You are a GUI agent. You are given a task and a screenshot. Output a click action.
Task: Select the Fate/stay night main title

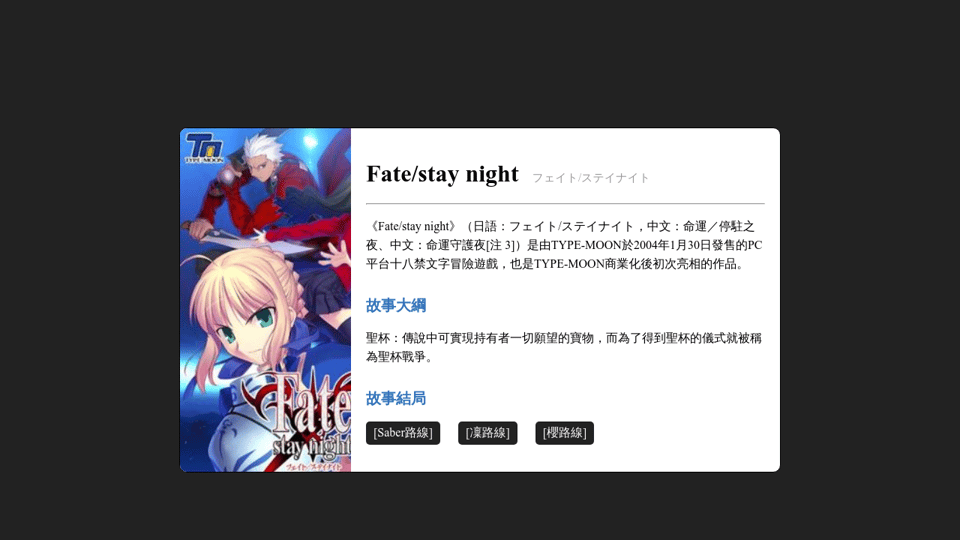coord(442,174)
